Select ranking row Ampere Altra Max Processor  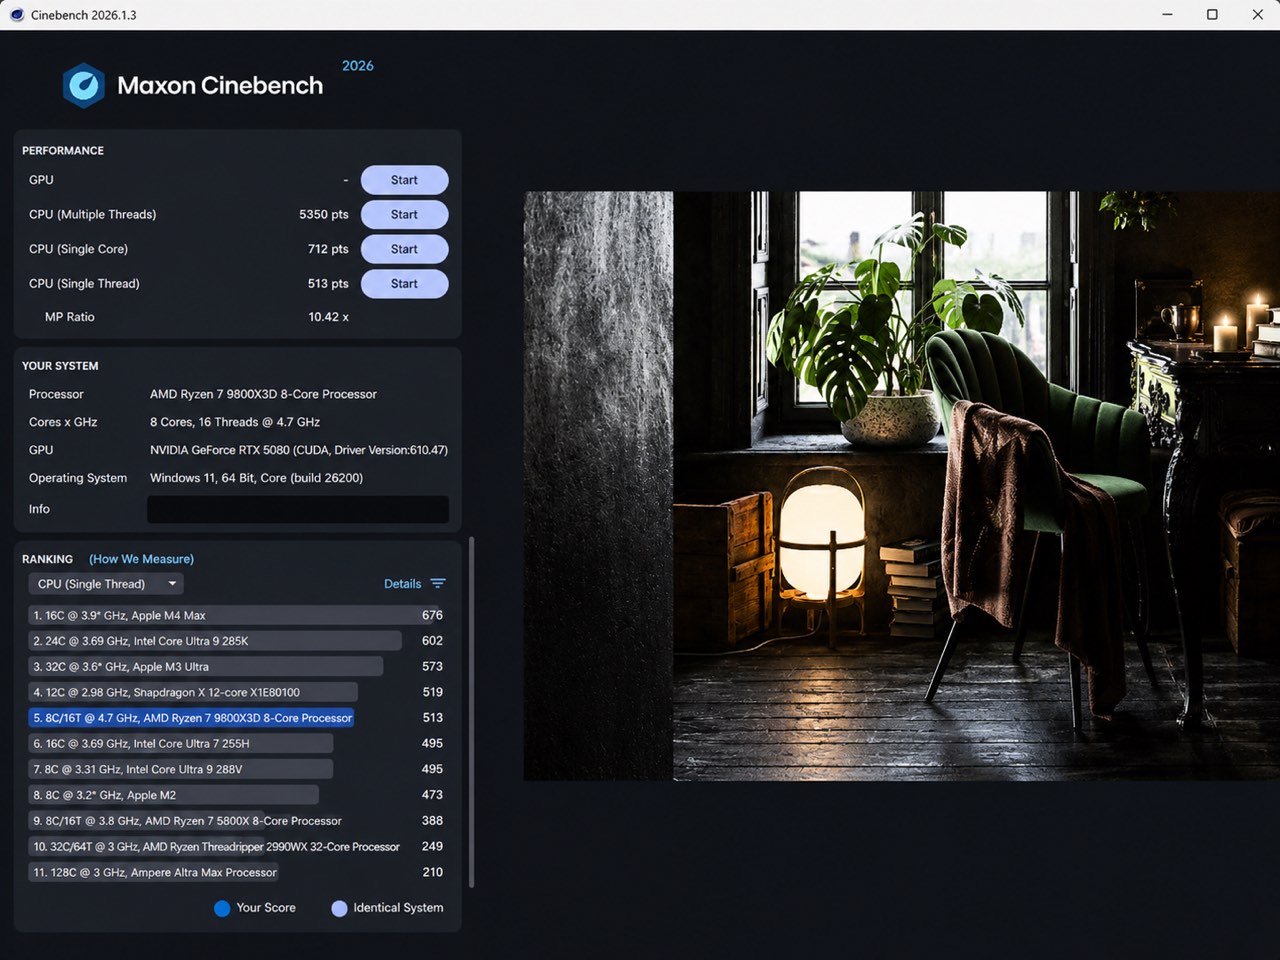tap(236, 872)
